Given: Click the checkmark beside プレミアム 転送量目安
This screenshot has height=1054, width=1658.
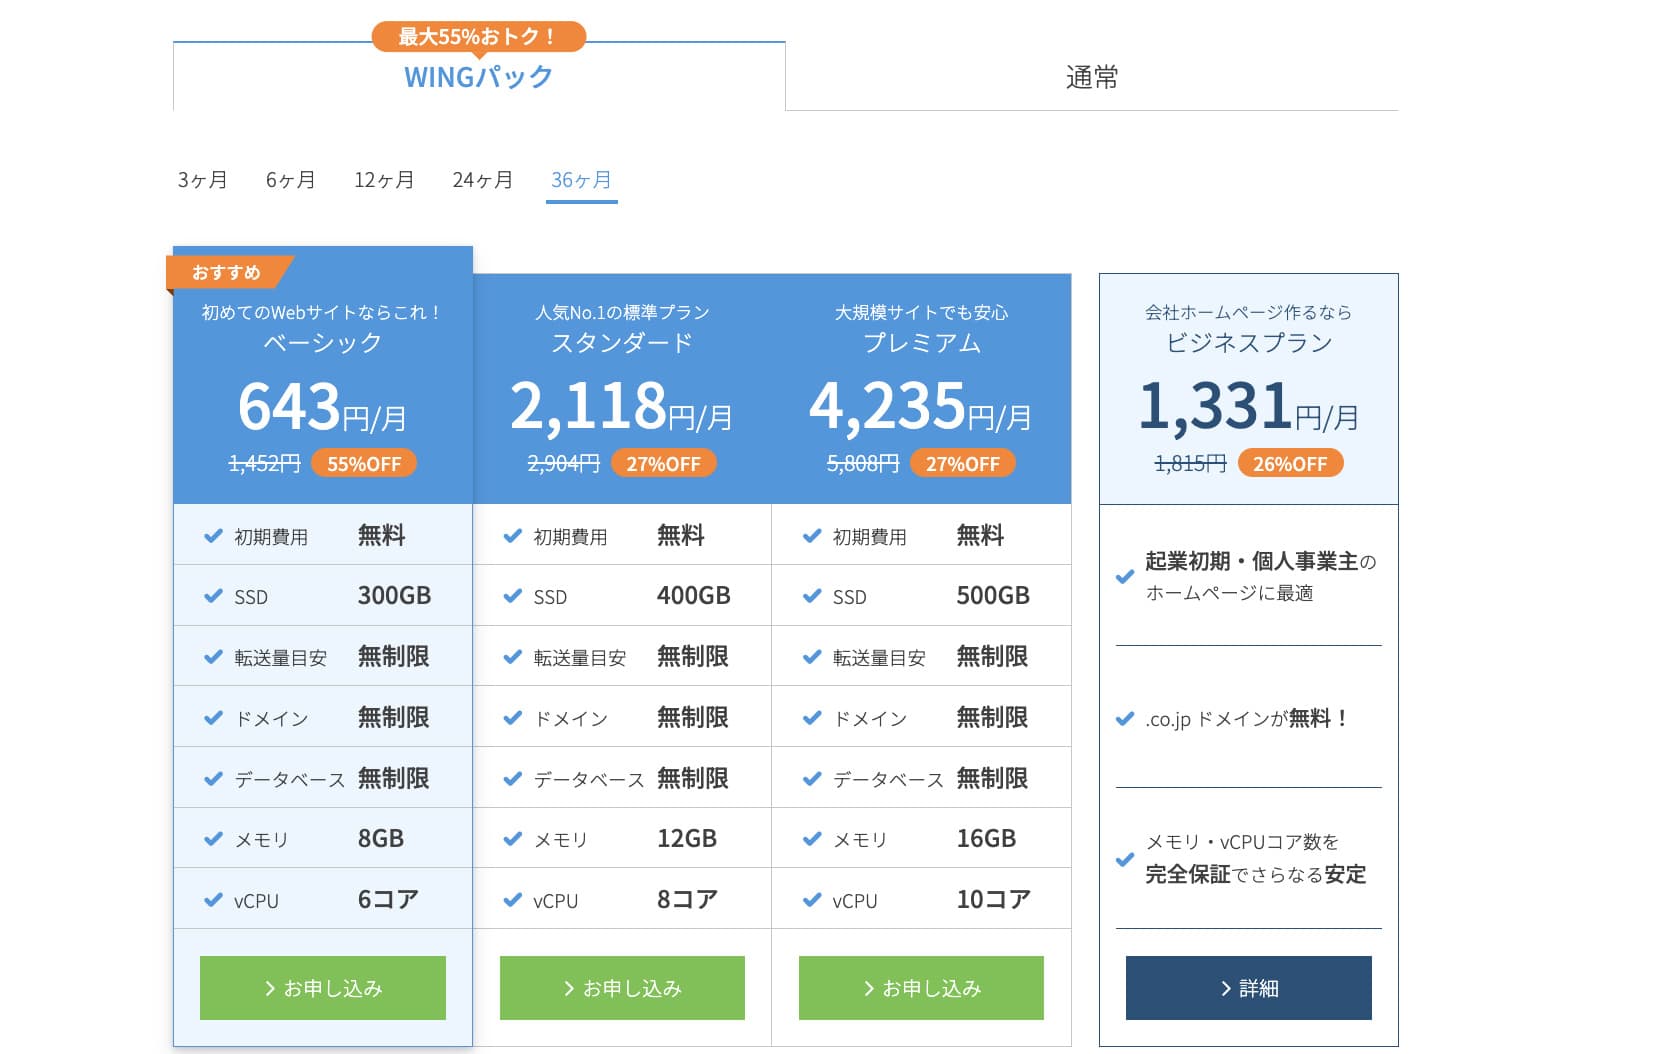Looking at the screenshot, I should pyautogui.click(x=812, y=657).
